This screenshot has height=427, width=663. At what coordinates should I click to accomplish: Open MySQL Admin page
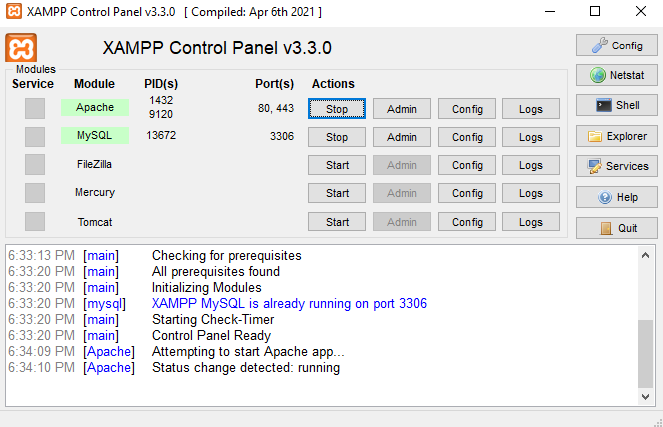click(402, 137)
